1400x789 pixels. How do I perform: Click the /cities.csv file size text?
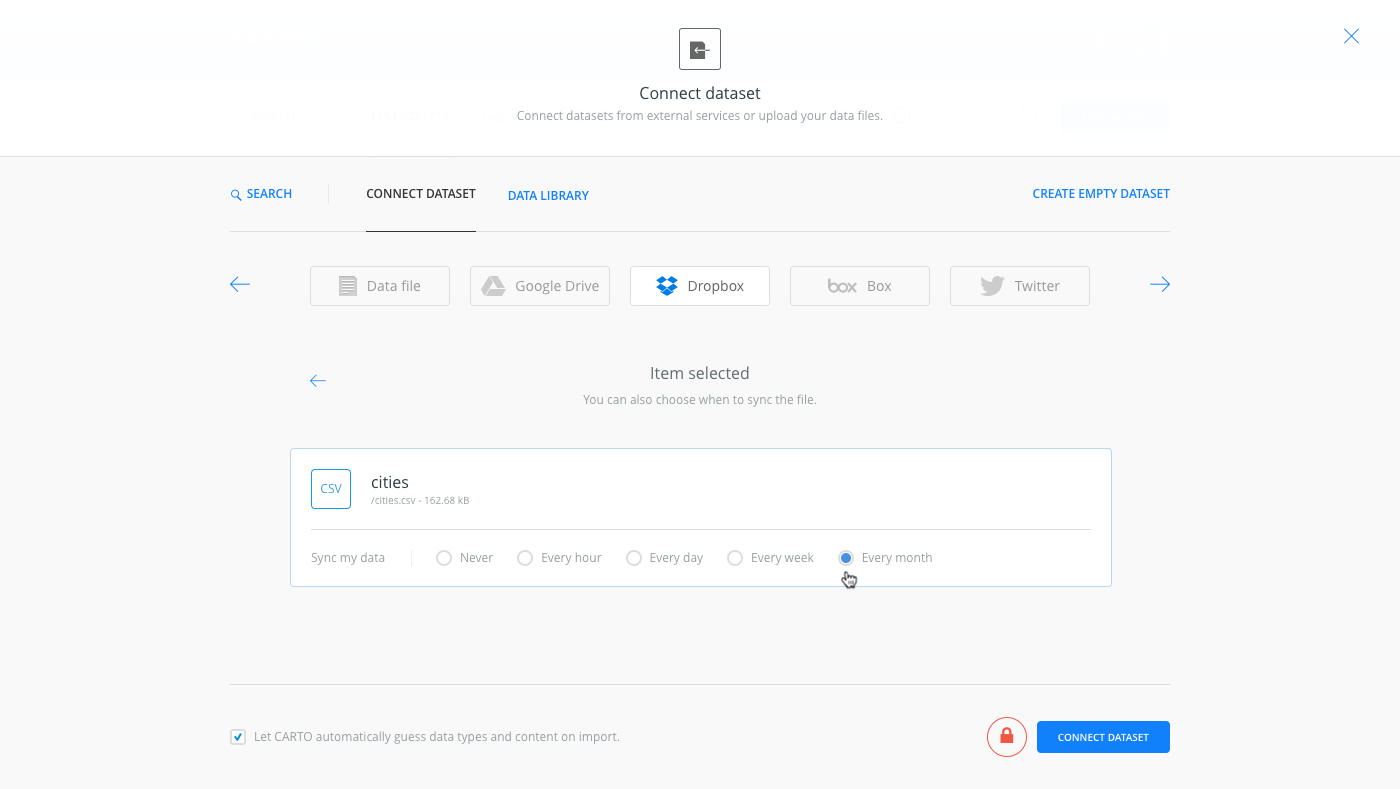tap(420, 501)
